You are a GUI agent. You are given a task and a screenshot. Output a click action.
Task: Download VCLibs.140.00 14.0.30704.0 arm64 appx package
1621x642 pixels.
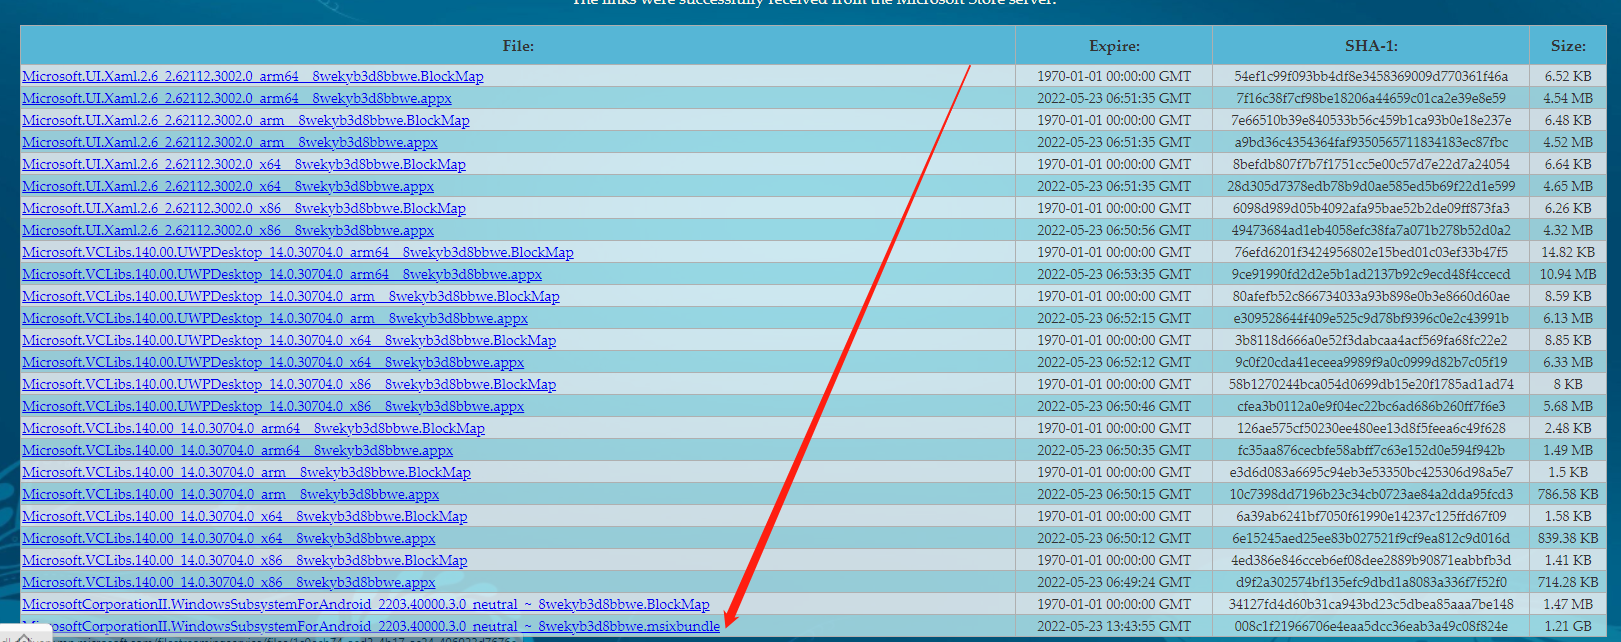click(x=237, y=451)
